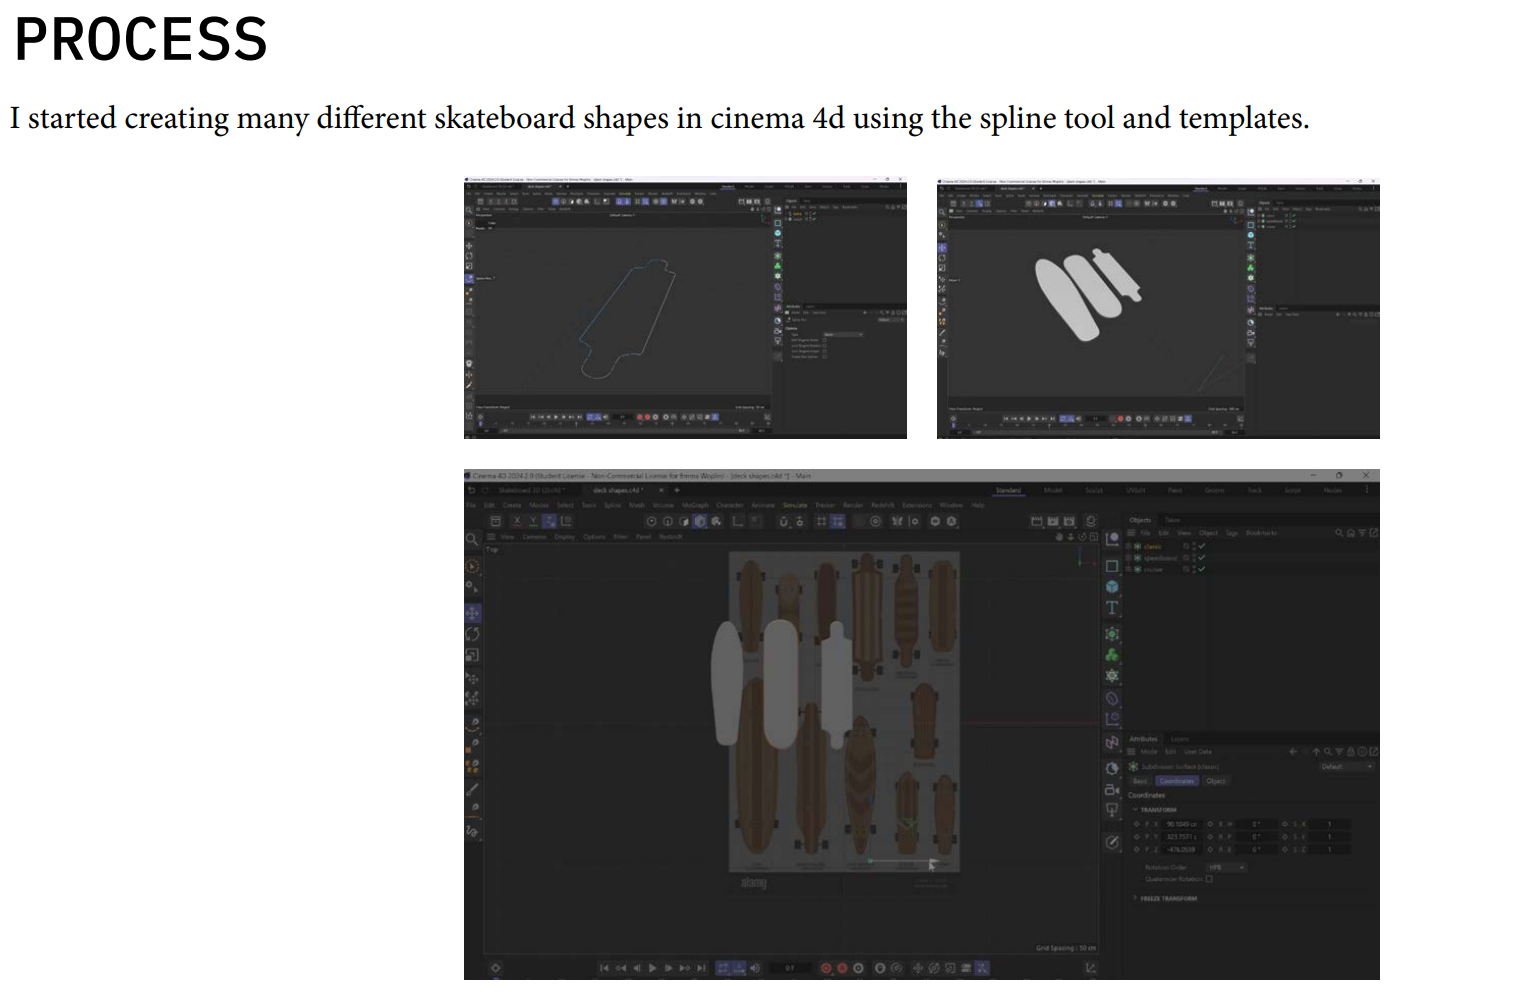Viewport: 1533px width, 1003px height.
Task: Switch to Takes tab in Objects manager
Action: [1172, 520]
